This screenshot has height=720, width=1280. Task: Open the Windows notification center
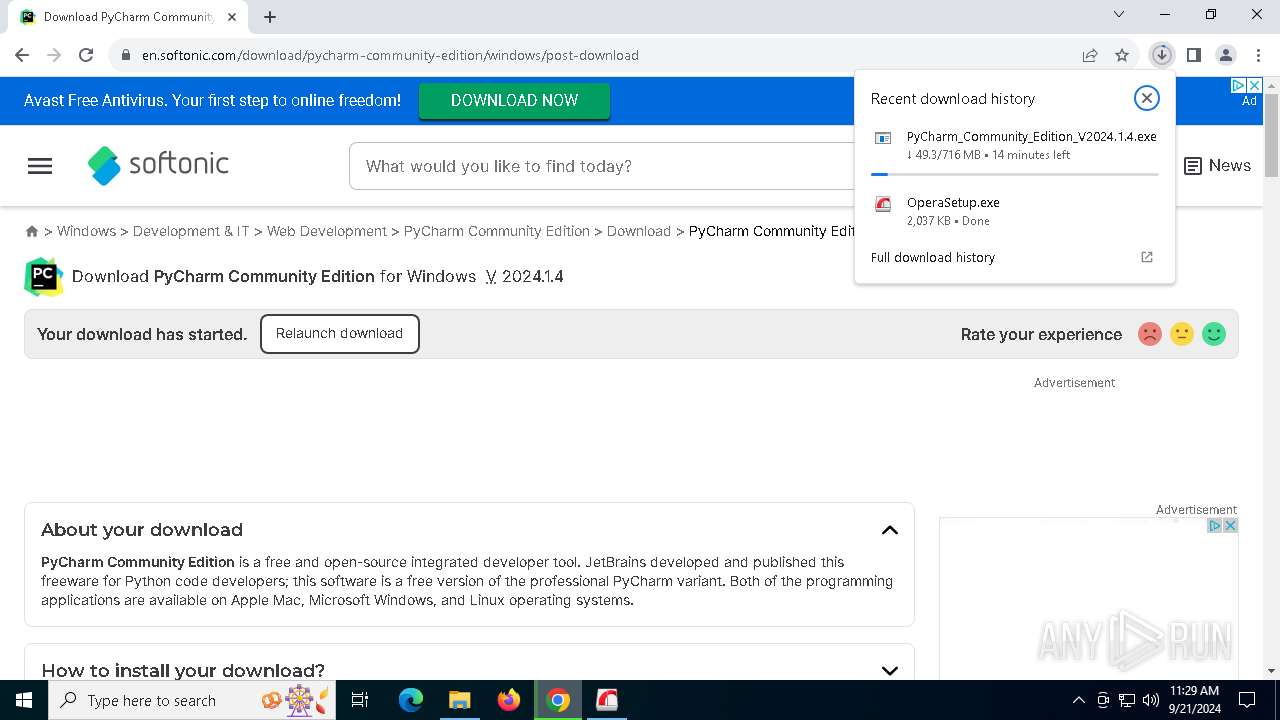[x=1247, y=700]
